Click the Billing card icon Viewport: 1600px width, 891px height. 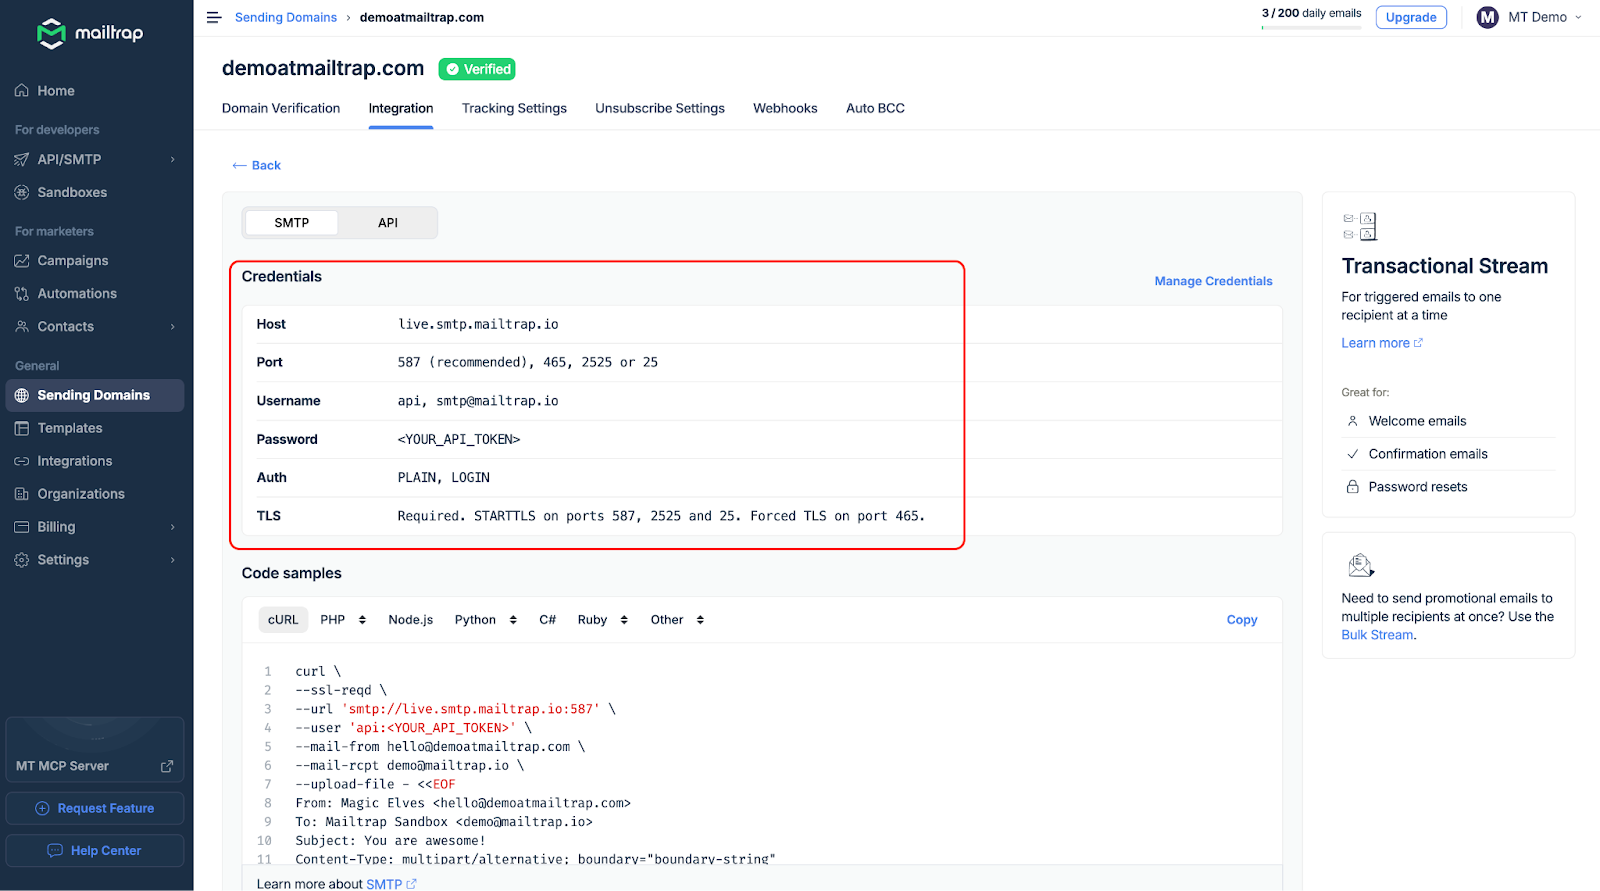22,527
